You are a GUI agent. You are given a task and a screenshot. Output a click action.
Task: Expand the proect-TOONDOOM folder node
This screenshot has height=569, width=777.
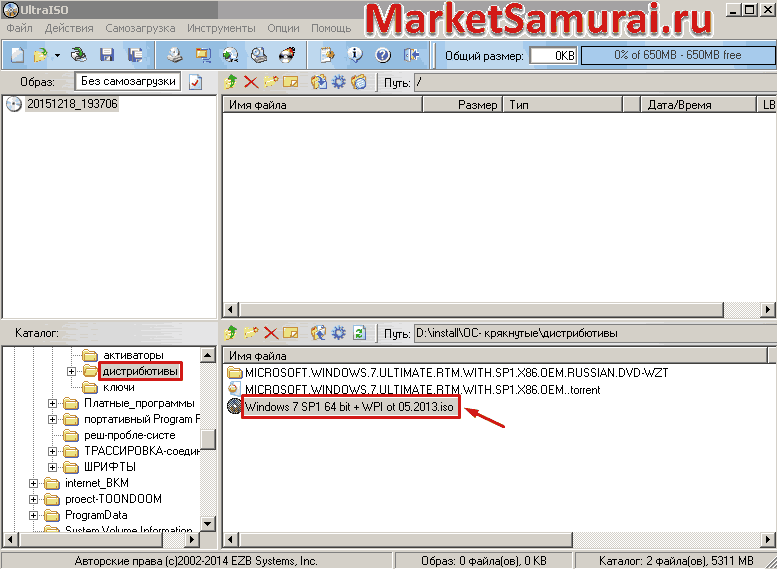tap(33, 499)
